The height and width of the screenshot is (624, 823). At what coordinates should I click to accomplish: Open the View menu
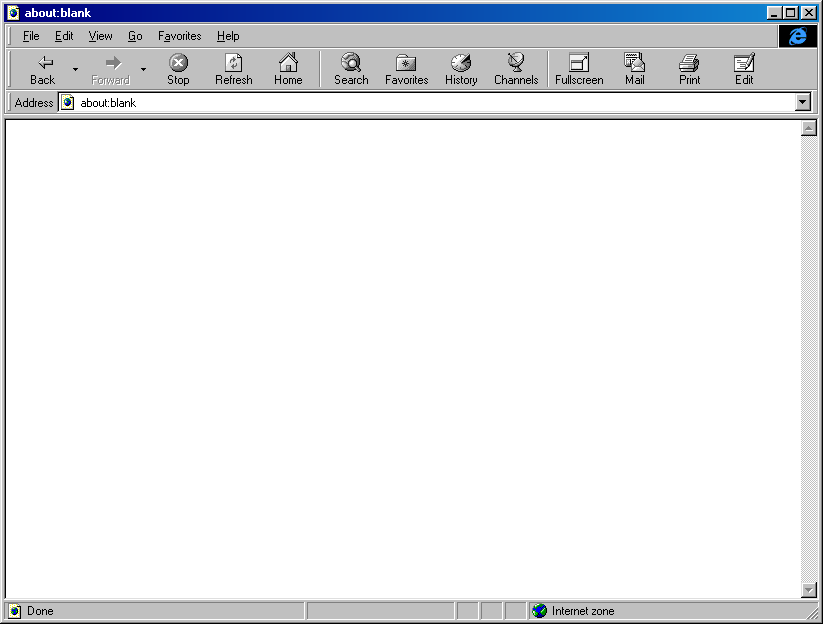100,36
